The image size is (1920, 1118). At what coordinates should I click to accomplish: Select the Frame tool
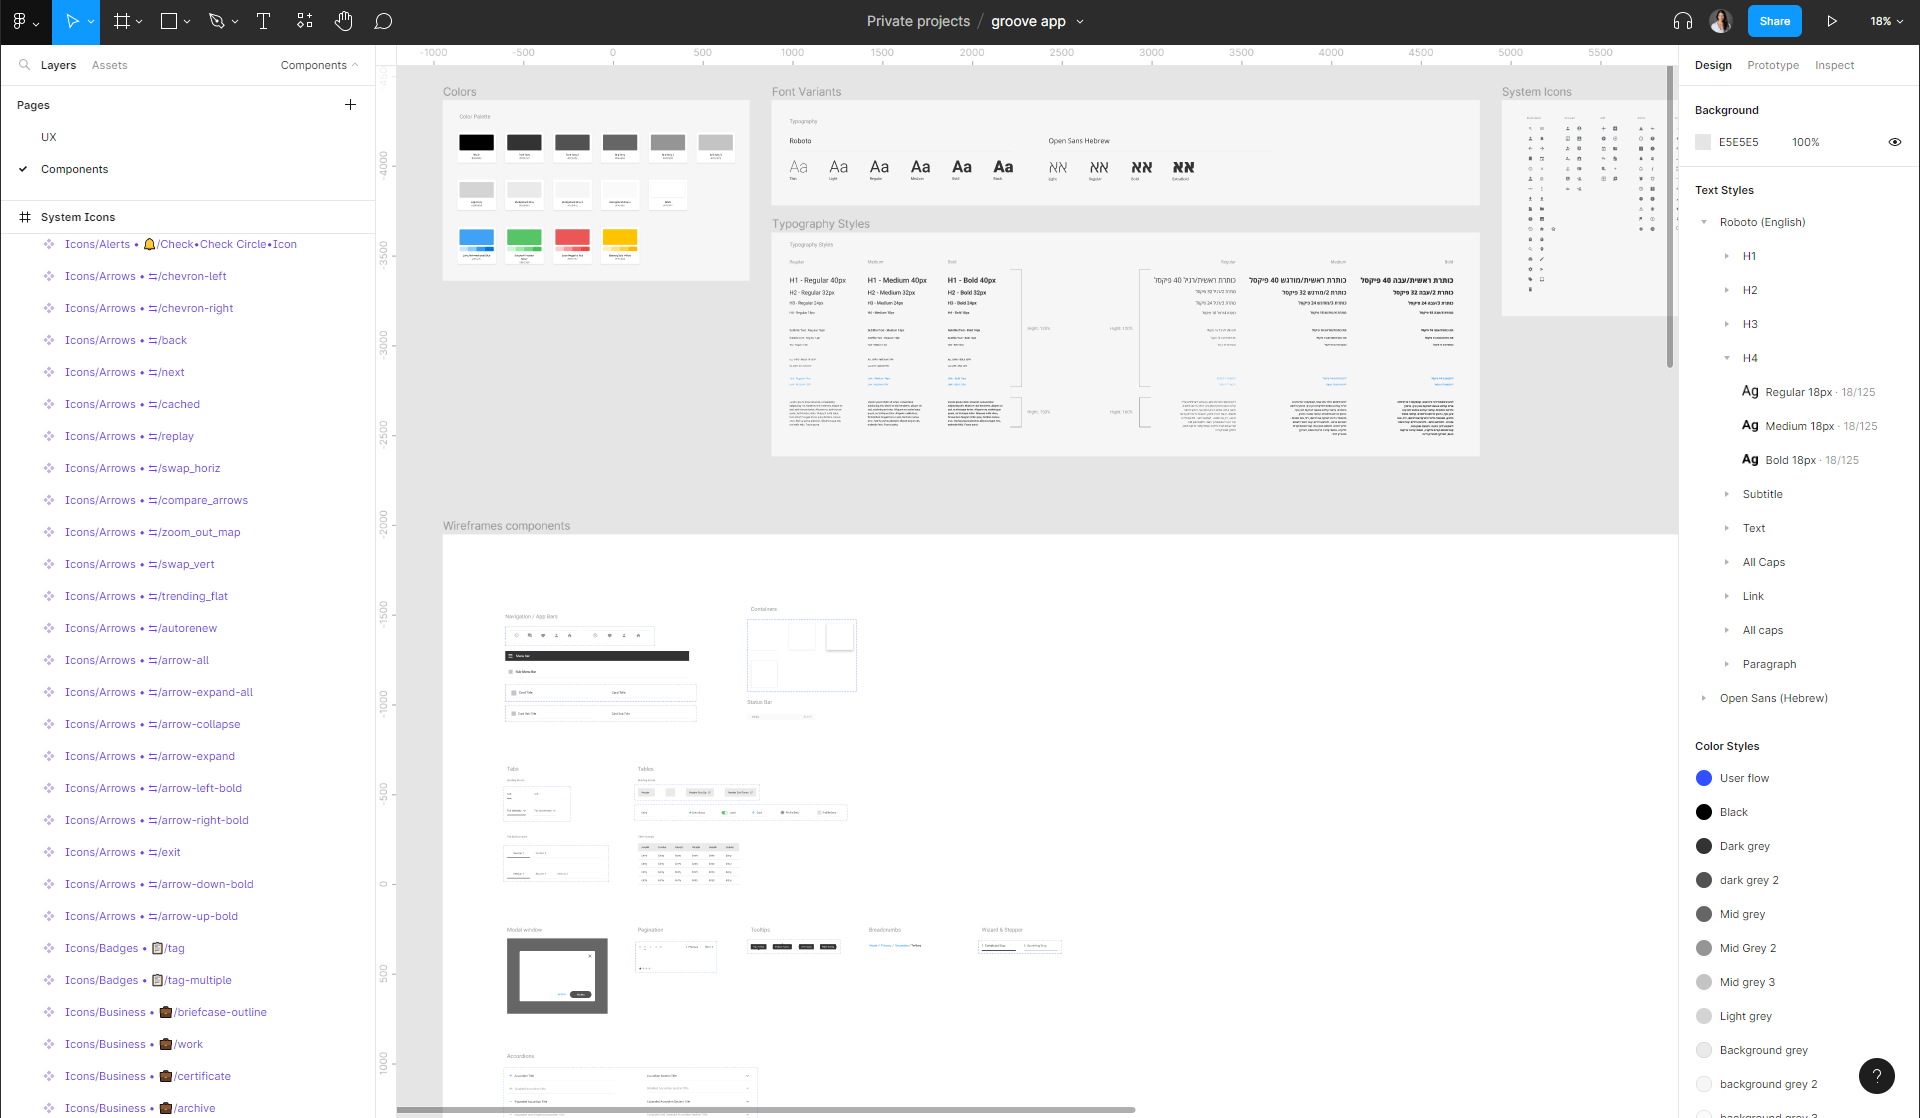[122, 21]
